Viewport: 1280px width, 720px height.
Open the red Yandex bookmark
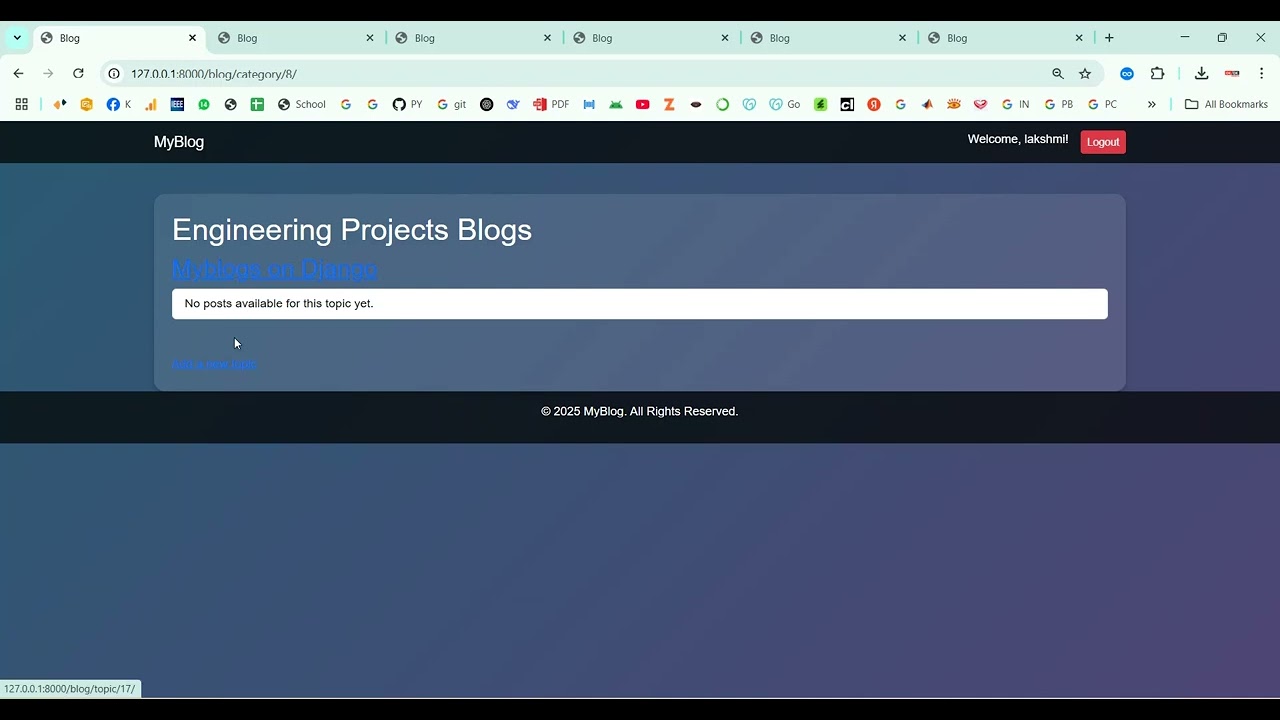coord(874,104)
